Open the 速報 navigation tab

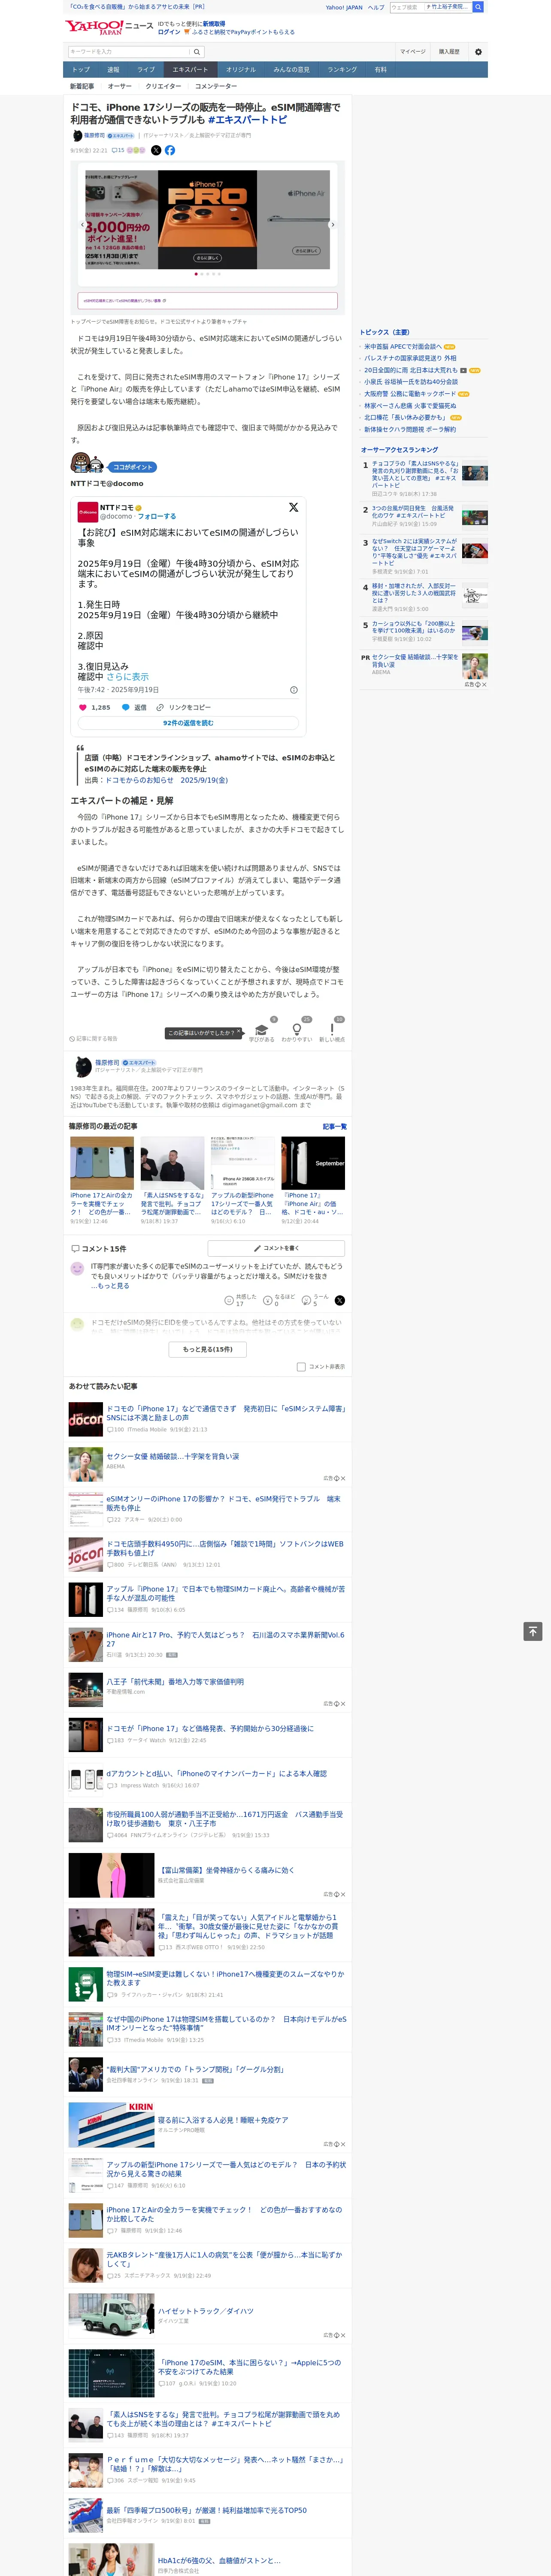click(113, 70)
